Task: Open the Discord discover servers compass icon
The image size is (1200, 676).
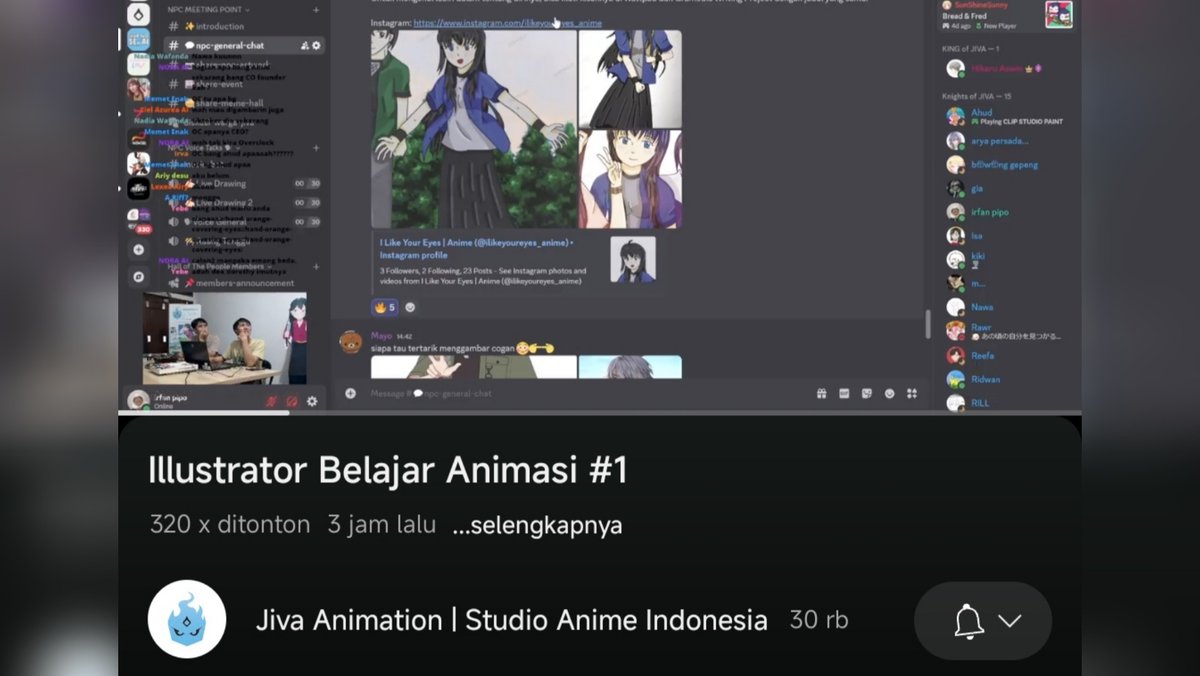Action: tap(138, 276)
